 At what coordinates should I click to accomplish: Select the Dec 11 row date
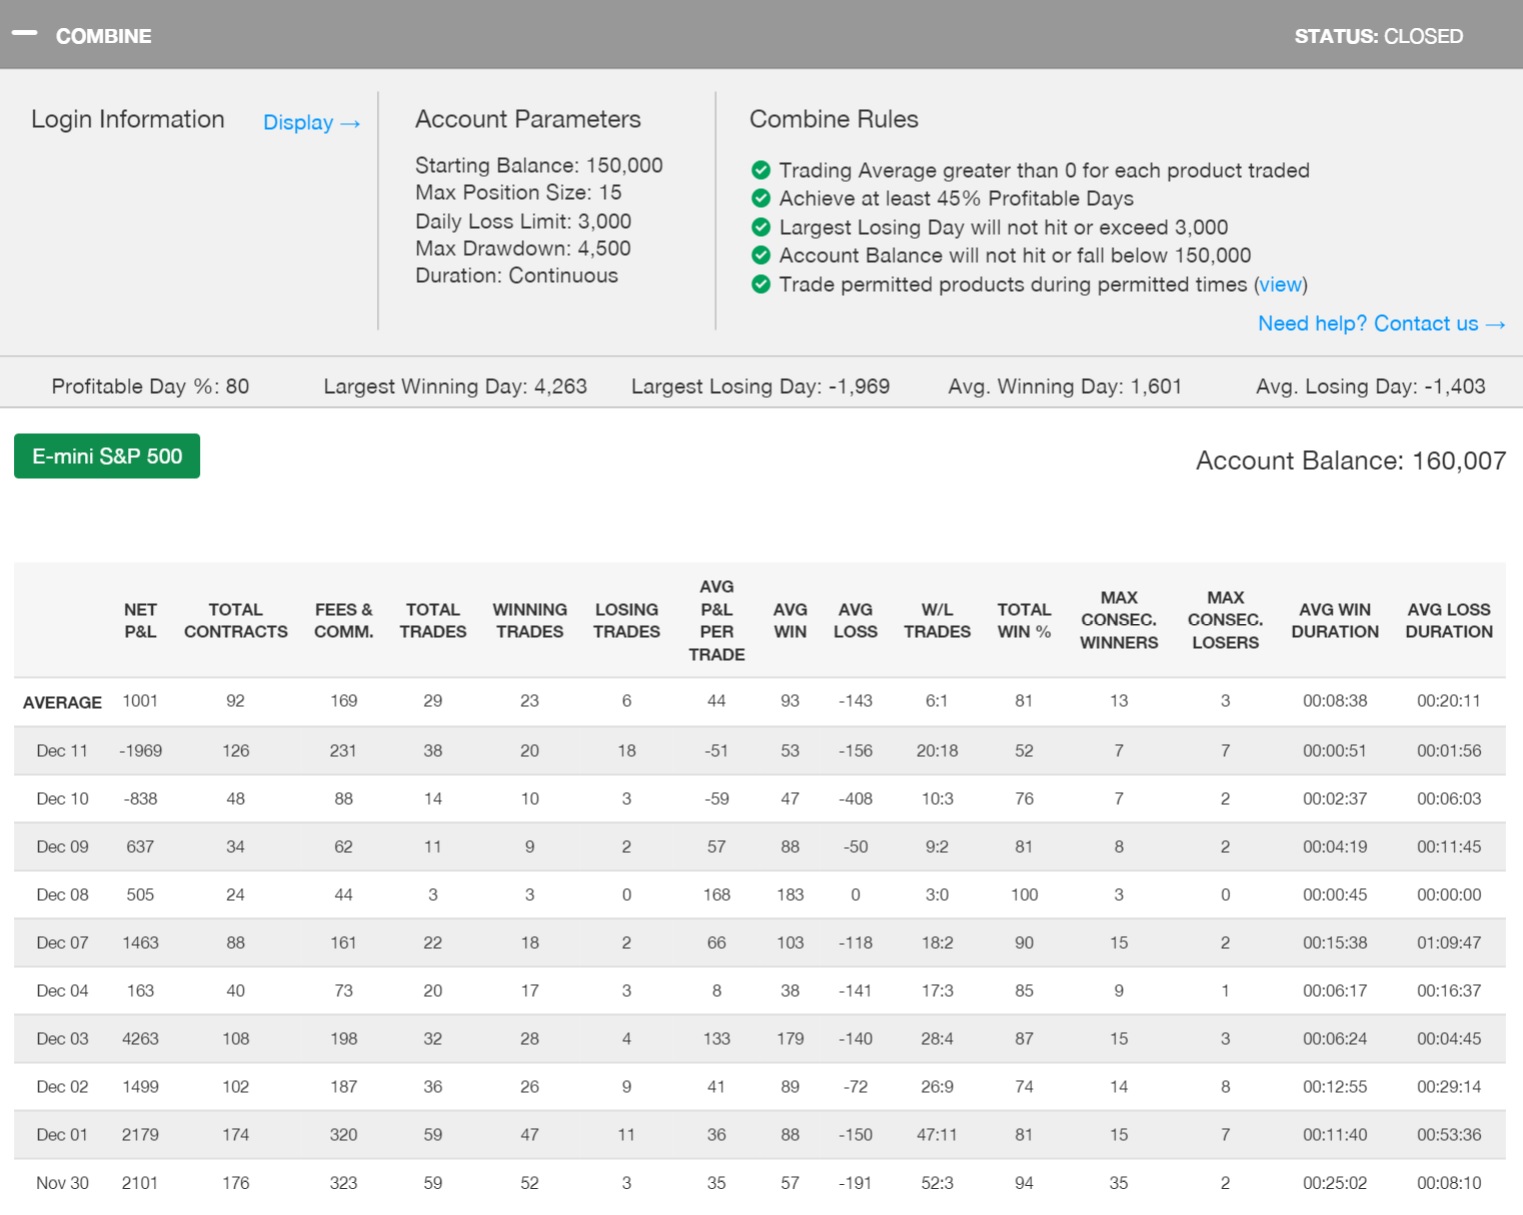point(62,751)
